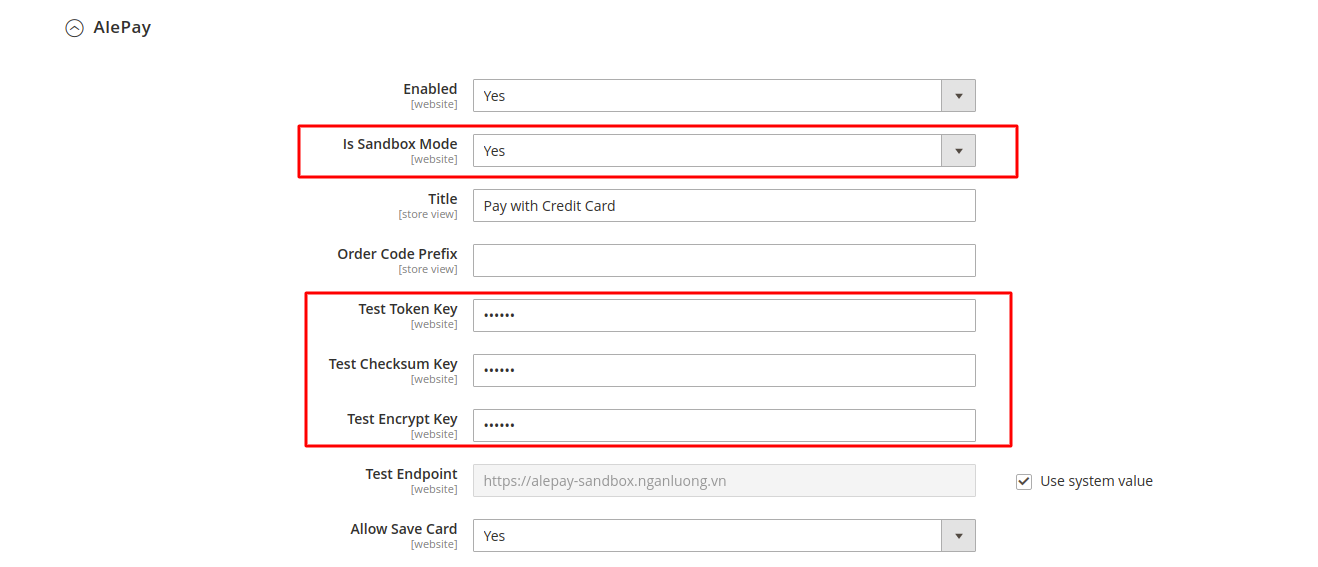Image resolution: width=1318 pixels, height=567 pixels.
Task: Click the Order Code Prefix label
Action: (x=397, y=254)
